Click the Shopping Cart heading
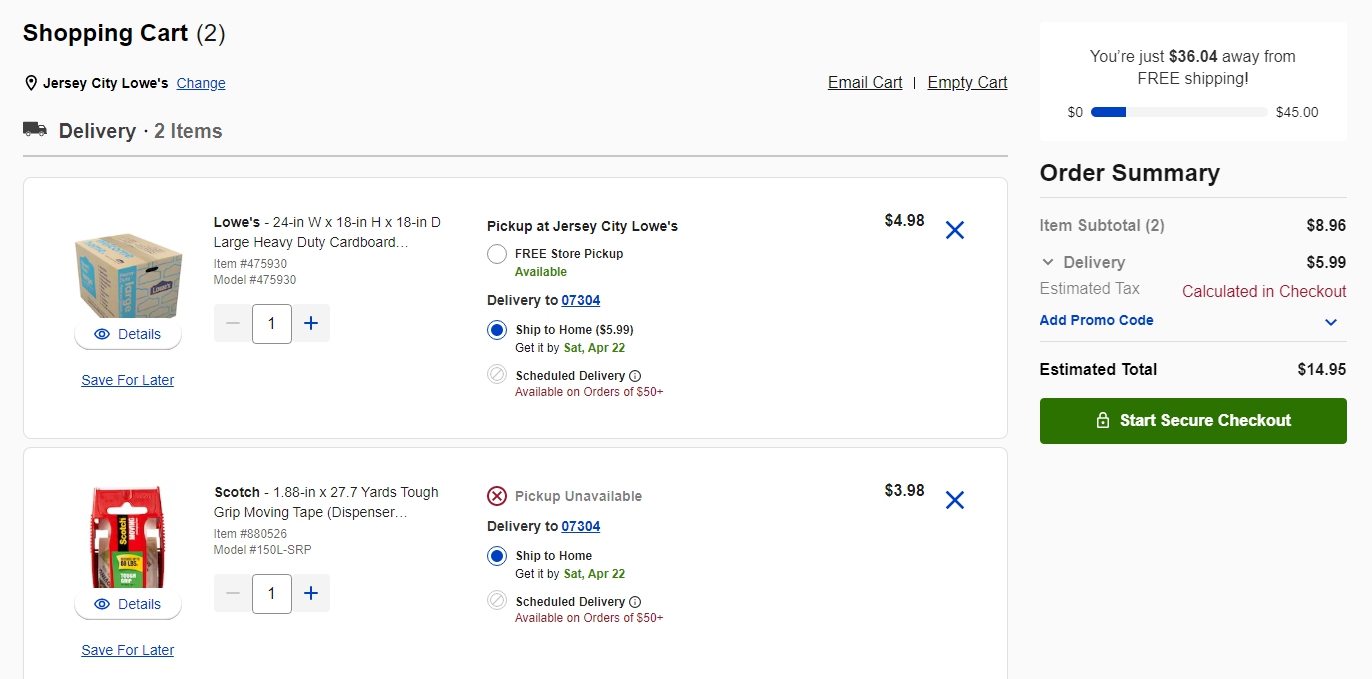 [x=124, y=33]
